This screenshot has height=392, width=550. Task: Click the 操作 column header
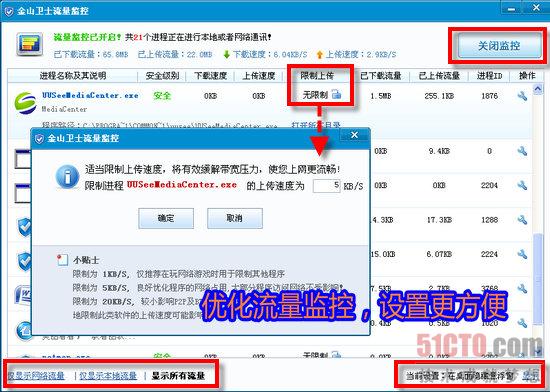[x=527, y=76]
